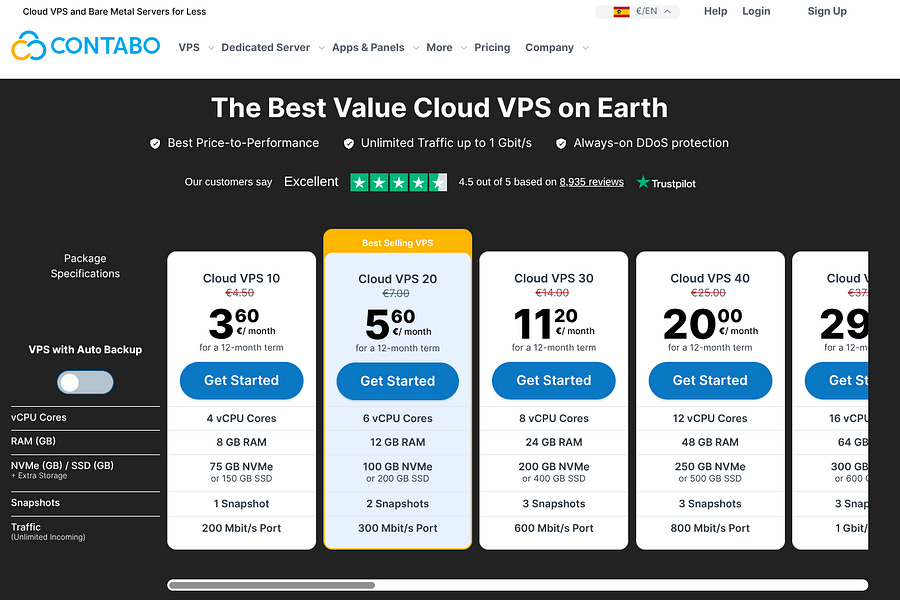Click the crossed-out €4.50 price
Viewport: 900px width, 600px height.
pos(240,293)
